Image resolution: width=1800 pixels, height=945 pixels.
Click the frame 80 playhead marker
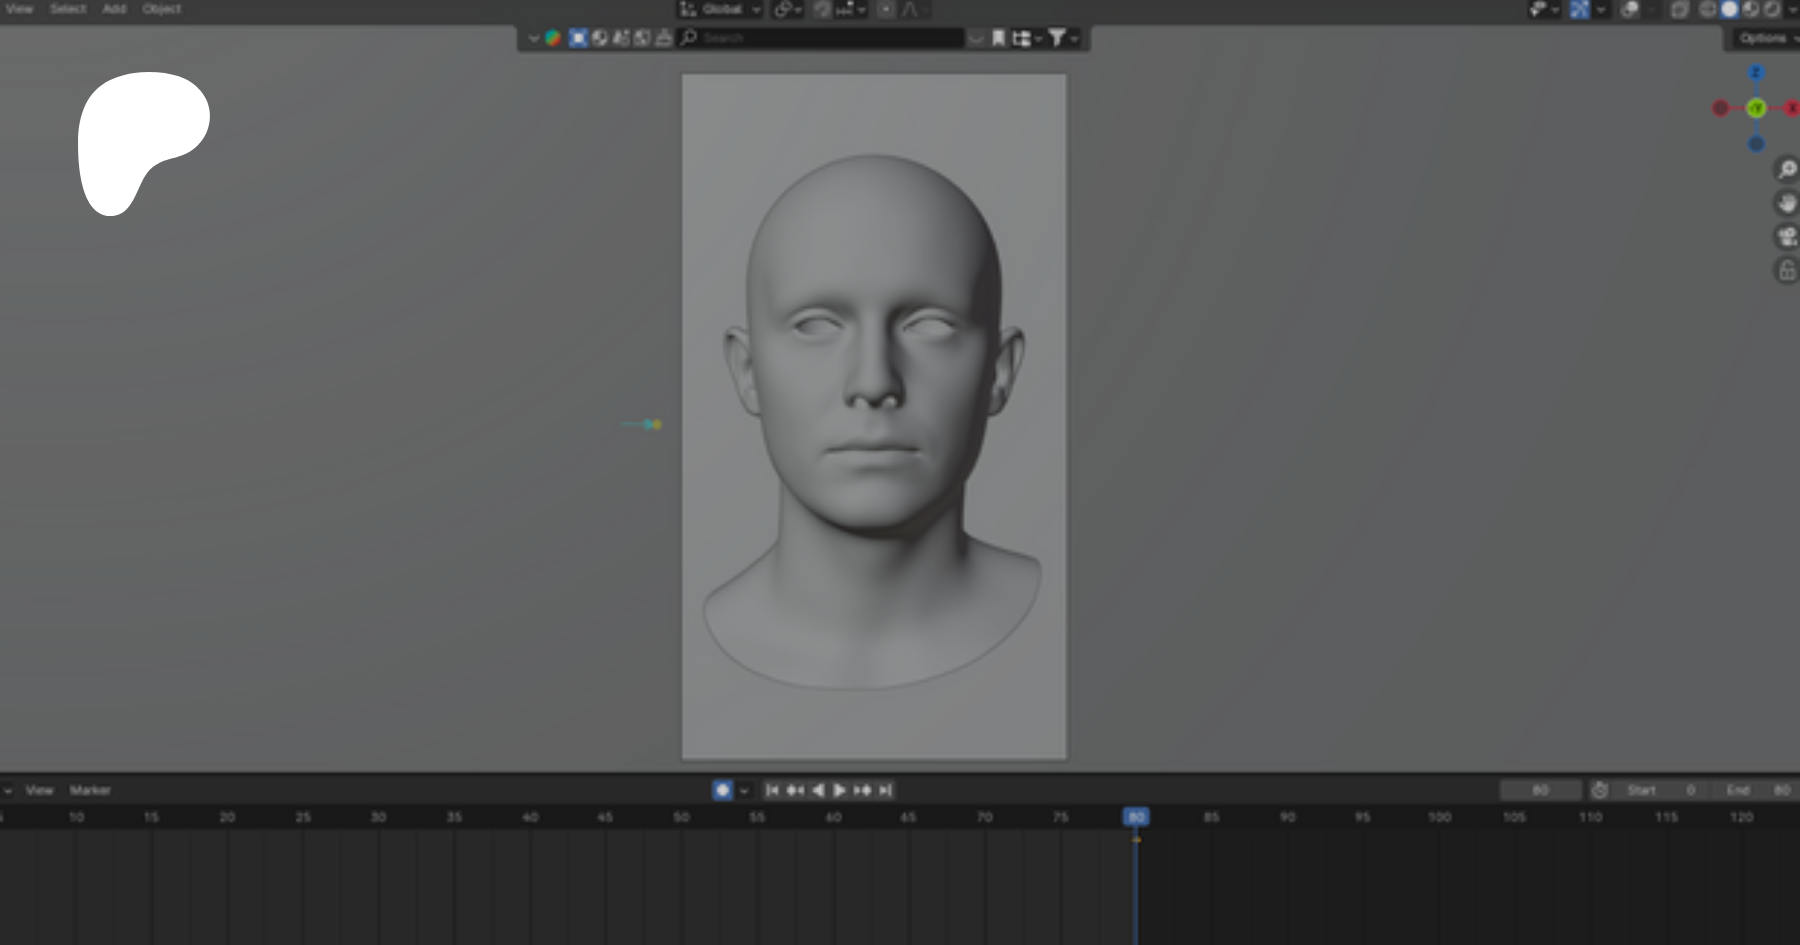[x=1136, y=817]
